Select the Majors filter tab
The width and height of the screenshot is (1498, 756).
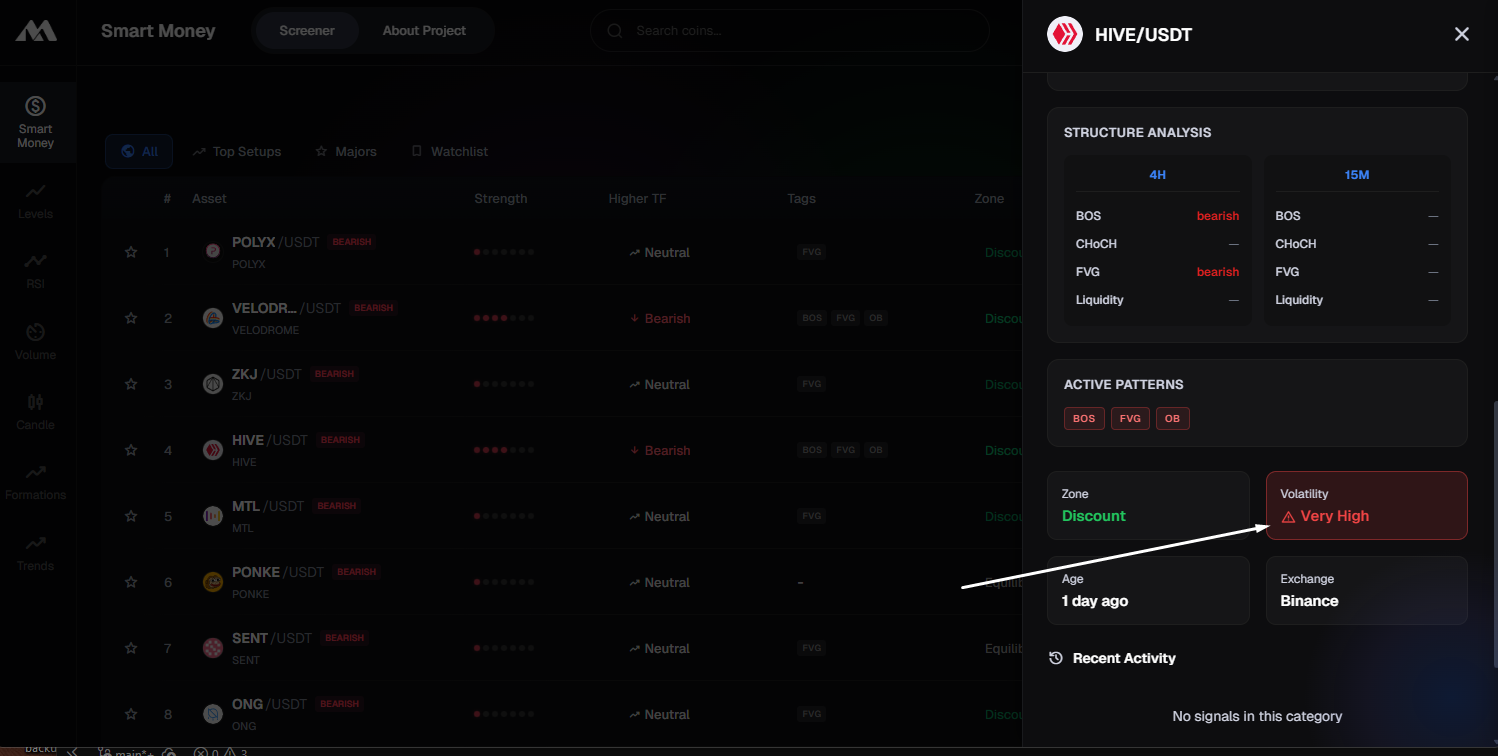coord(346,152)
